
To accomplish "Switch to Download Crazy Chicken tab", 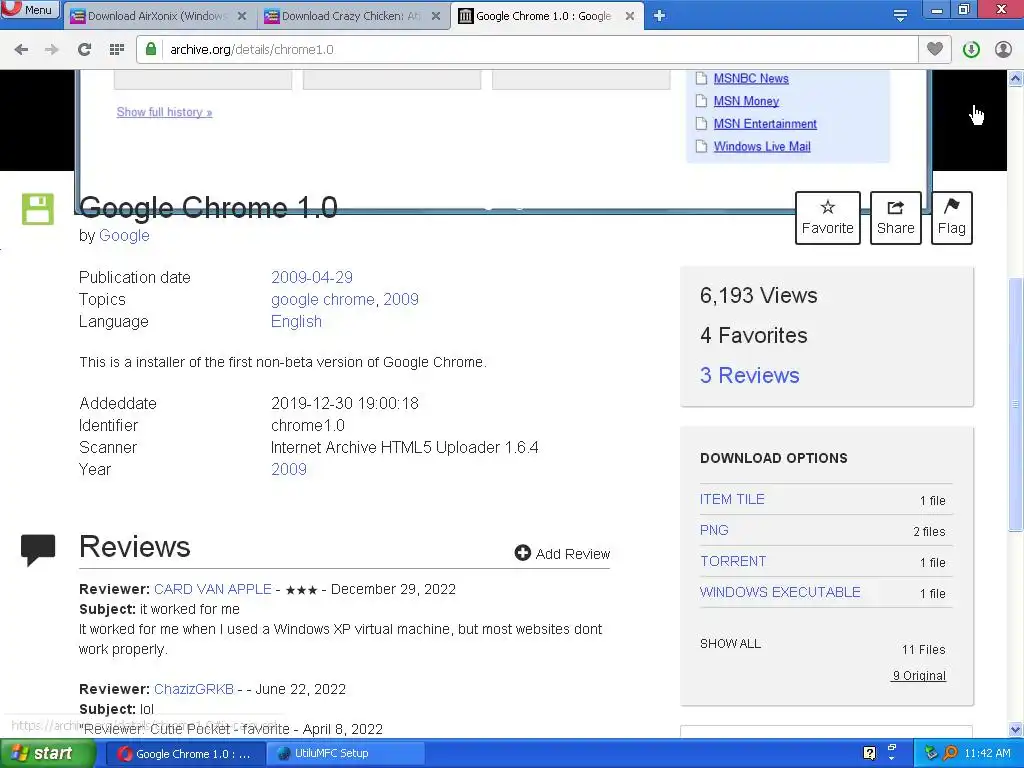I will coord(351,16).
